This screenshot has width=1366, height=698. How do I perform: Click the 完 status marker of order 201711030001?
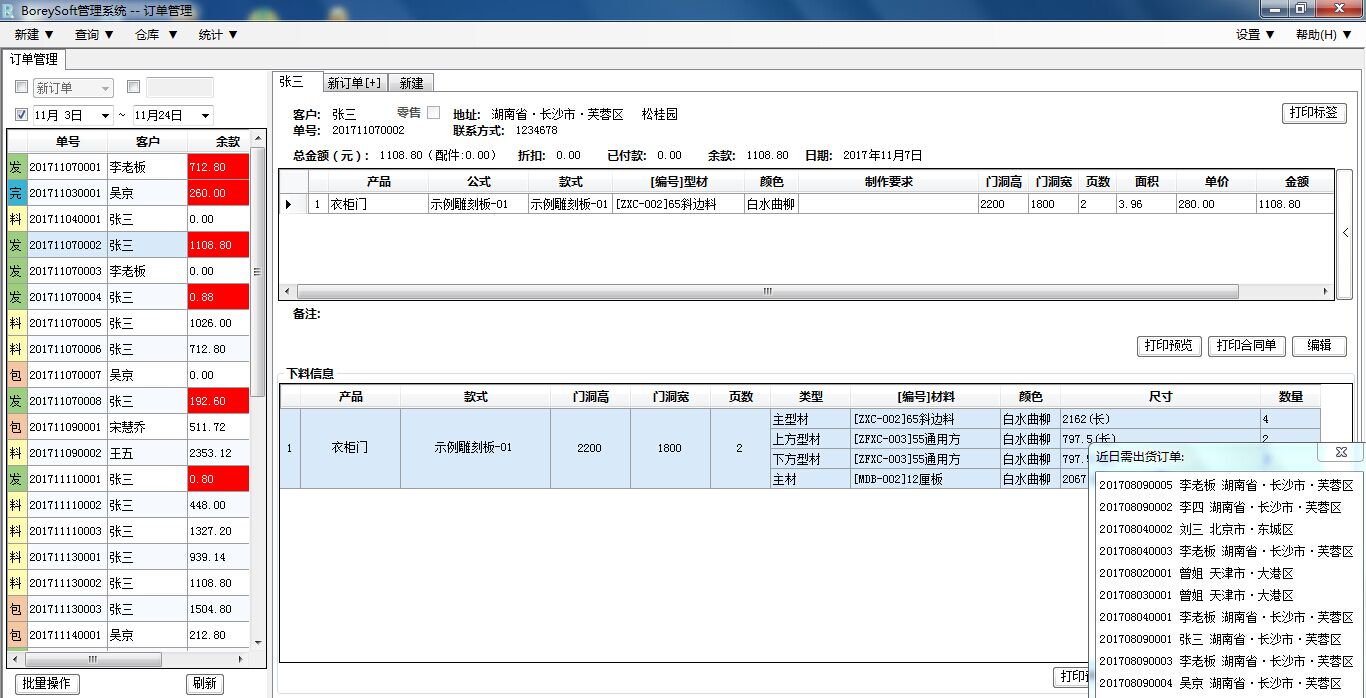click(16, 193)
